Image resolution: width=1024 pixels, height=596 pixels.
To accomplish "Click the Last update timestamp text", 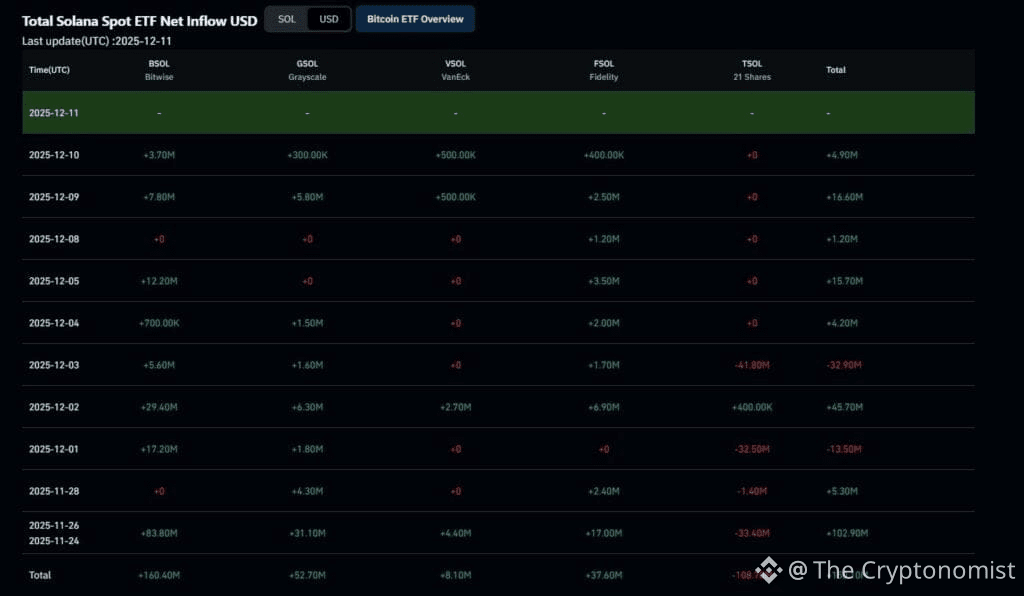I will tap(96, 41).
